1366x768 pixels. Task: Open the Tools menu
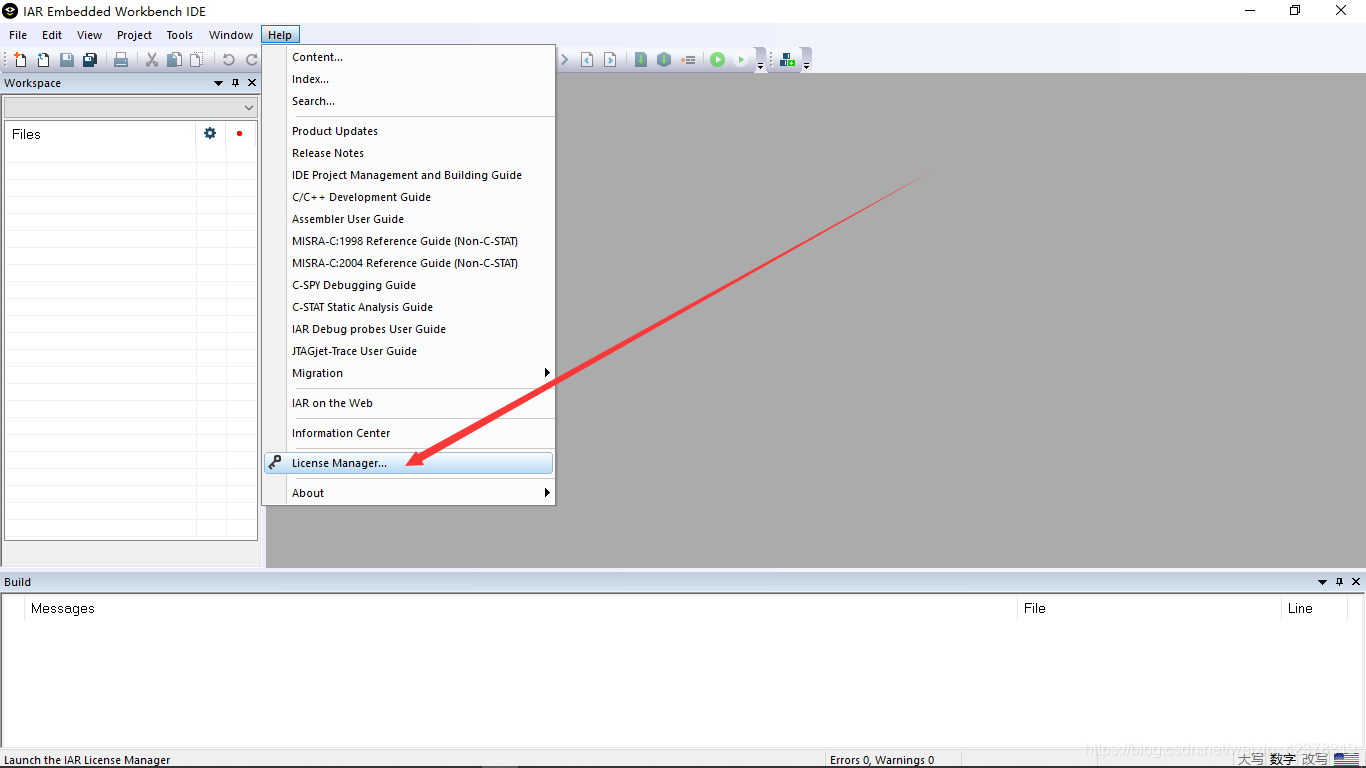[x=180, y=35]
